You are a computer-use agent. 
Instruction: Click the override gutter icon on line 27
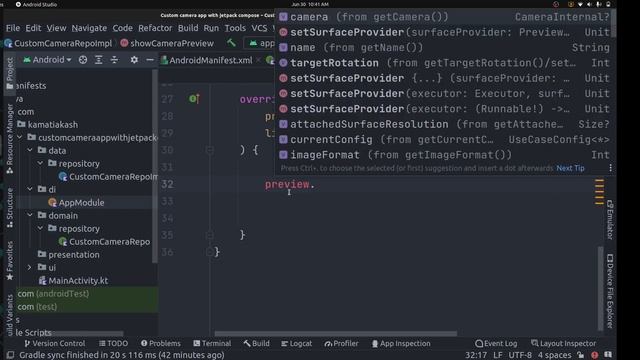tap(194, 99)
